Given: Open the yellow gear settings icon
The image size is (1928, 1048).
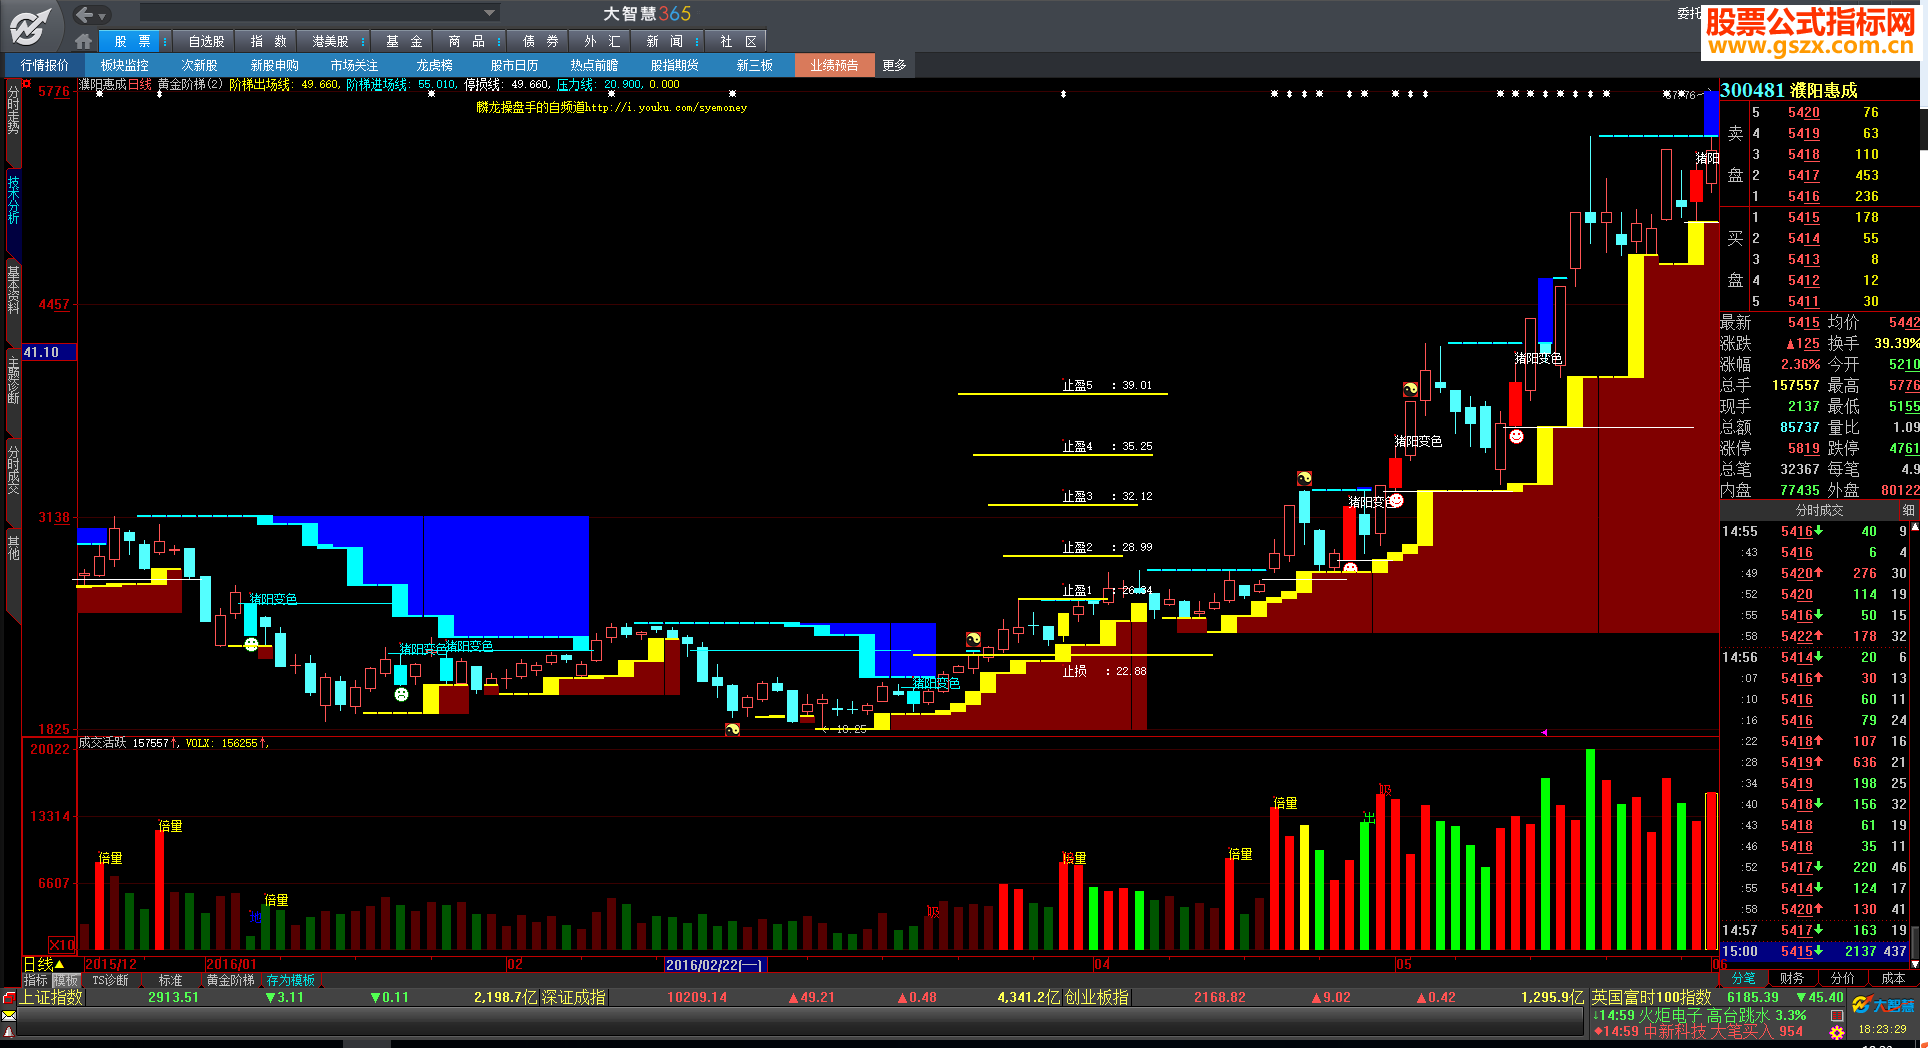Looking at the screenshot, I should click(1837, 1032).
